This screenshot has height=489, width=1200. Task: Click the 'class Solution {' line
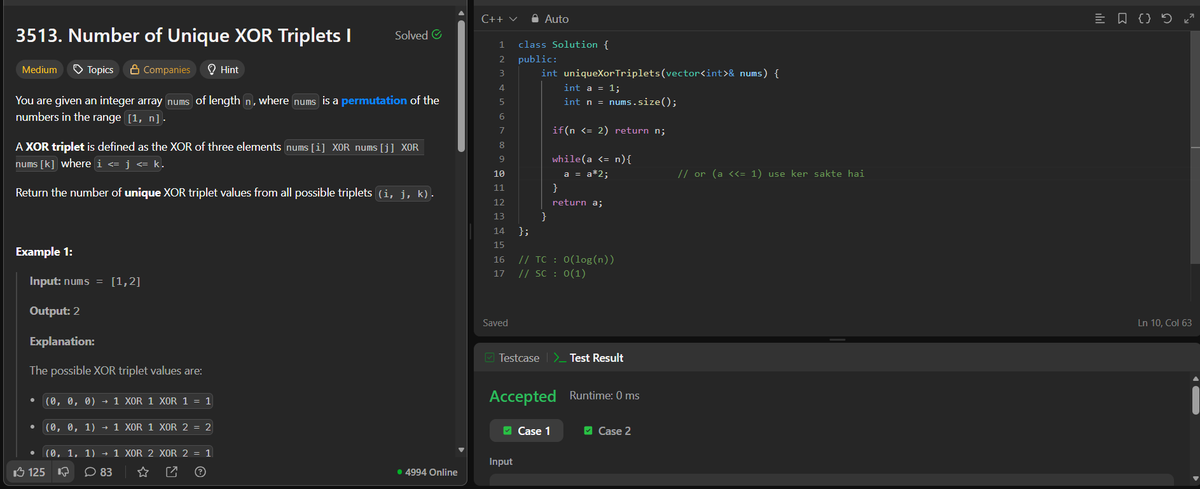click(x=564, y=45)
